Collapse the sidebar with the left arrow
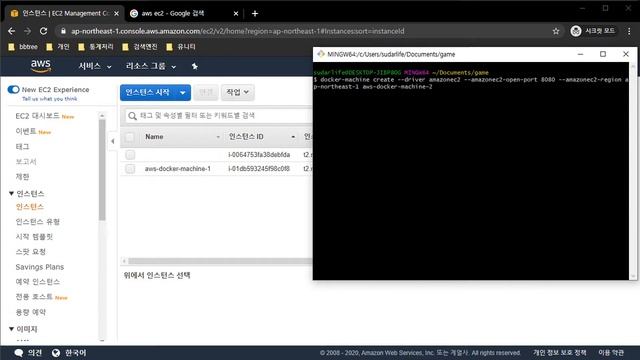Image resolution: width=640 pixels, height=360 pixels. (x=113, y=141)
